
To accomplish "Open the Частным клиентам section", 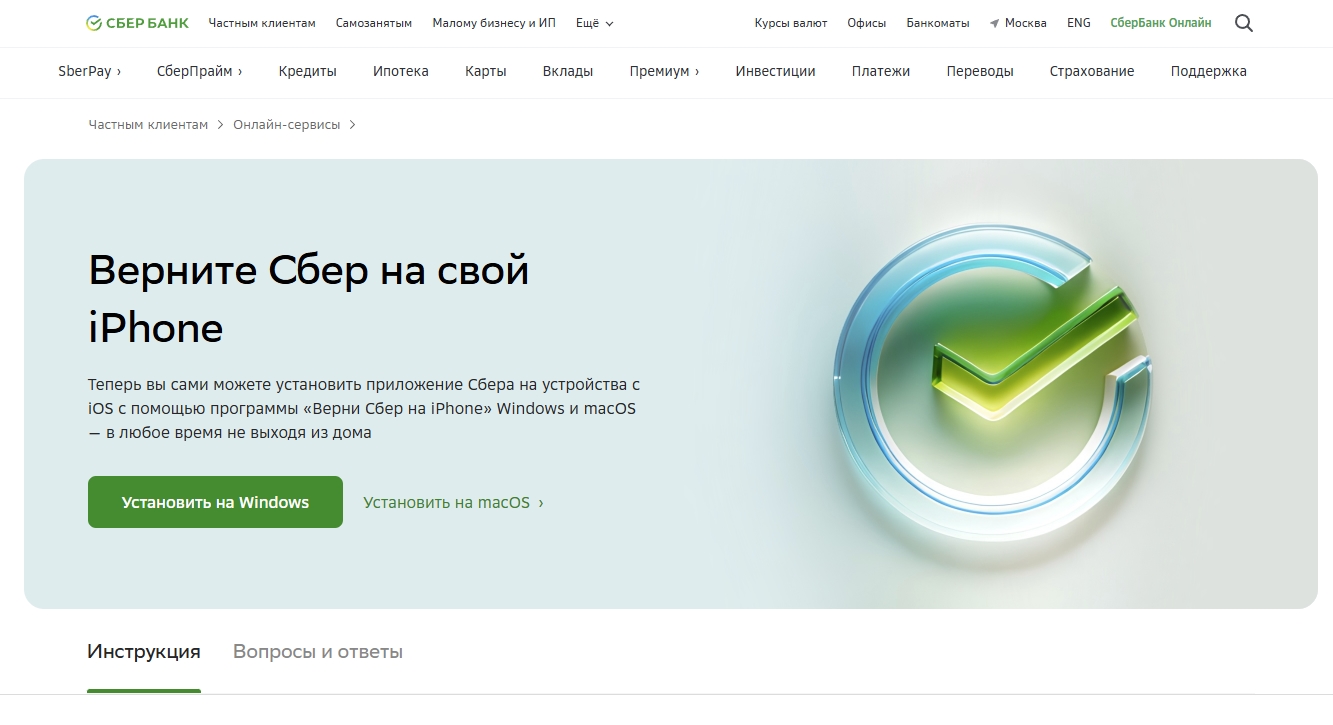I will (x=262, y=23).
